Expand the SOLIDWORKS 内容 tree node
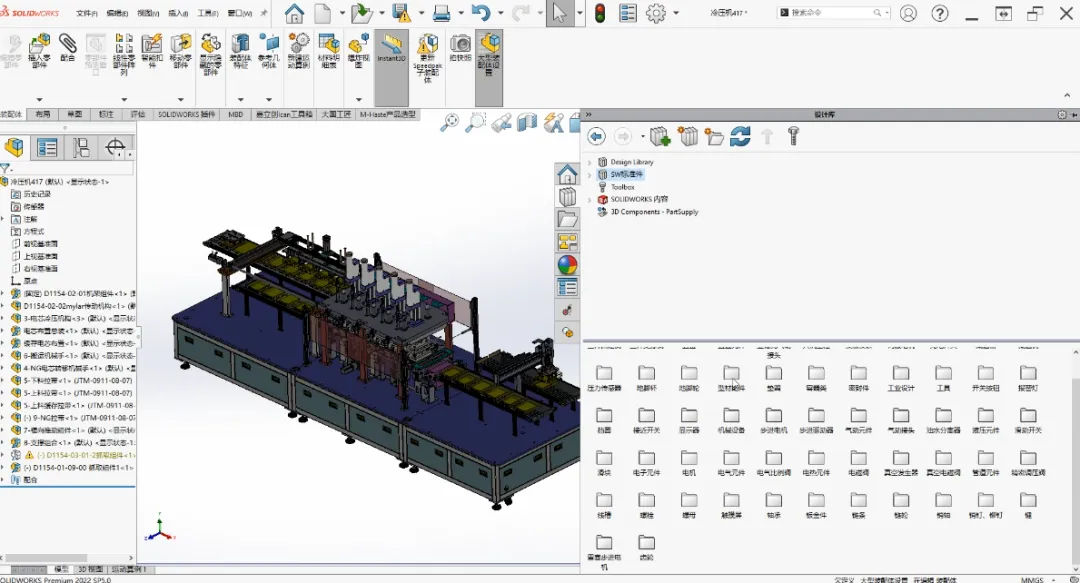Screen dimensions: 1080x583 click(590, 199)
